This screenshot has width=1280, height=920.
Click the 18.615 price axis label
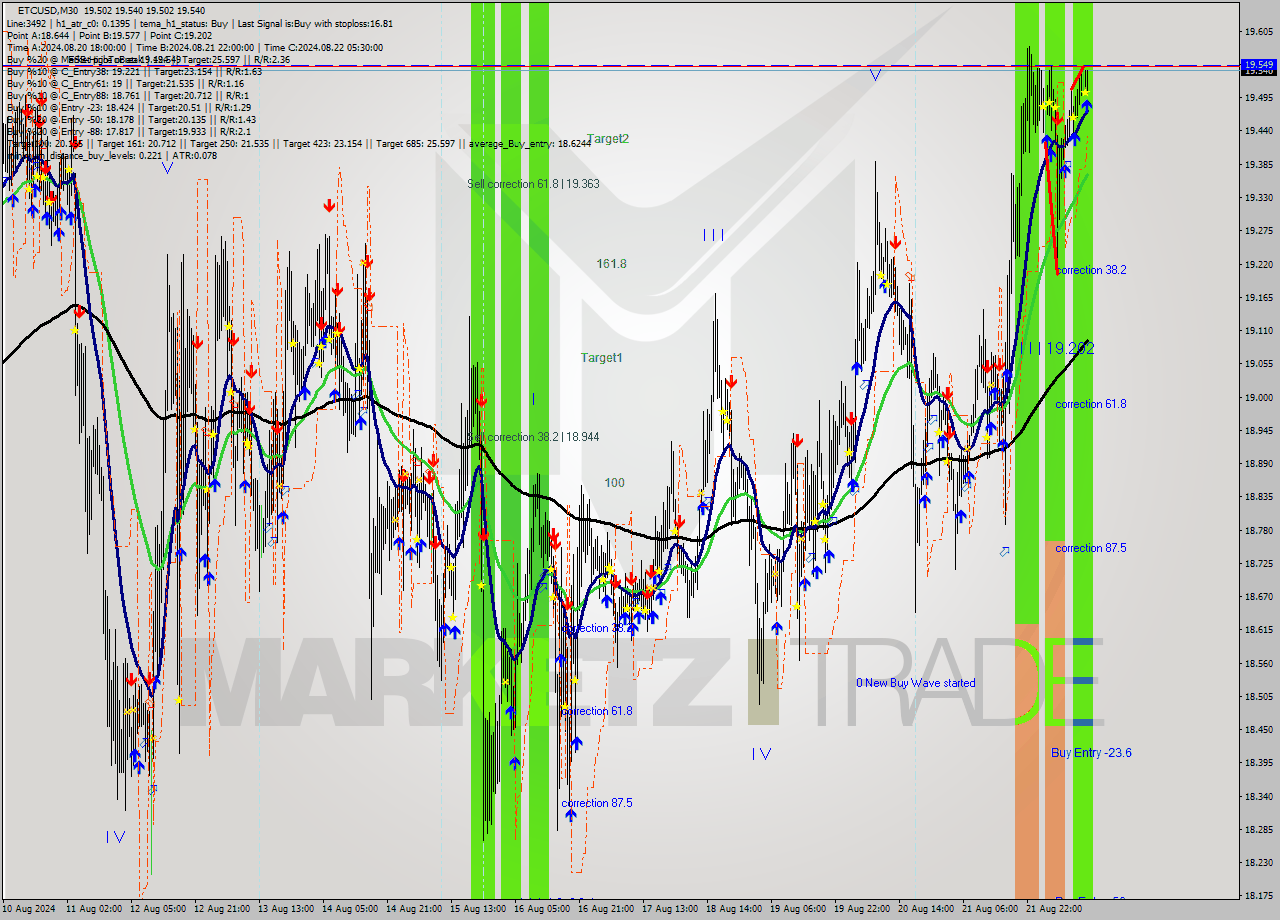(1258, 630)
